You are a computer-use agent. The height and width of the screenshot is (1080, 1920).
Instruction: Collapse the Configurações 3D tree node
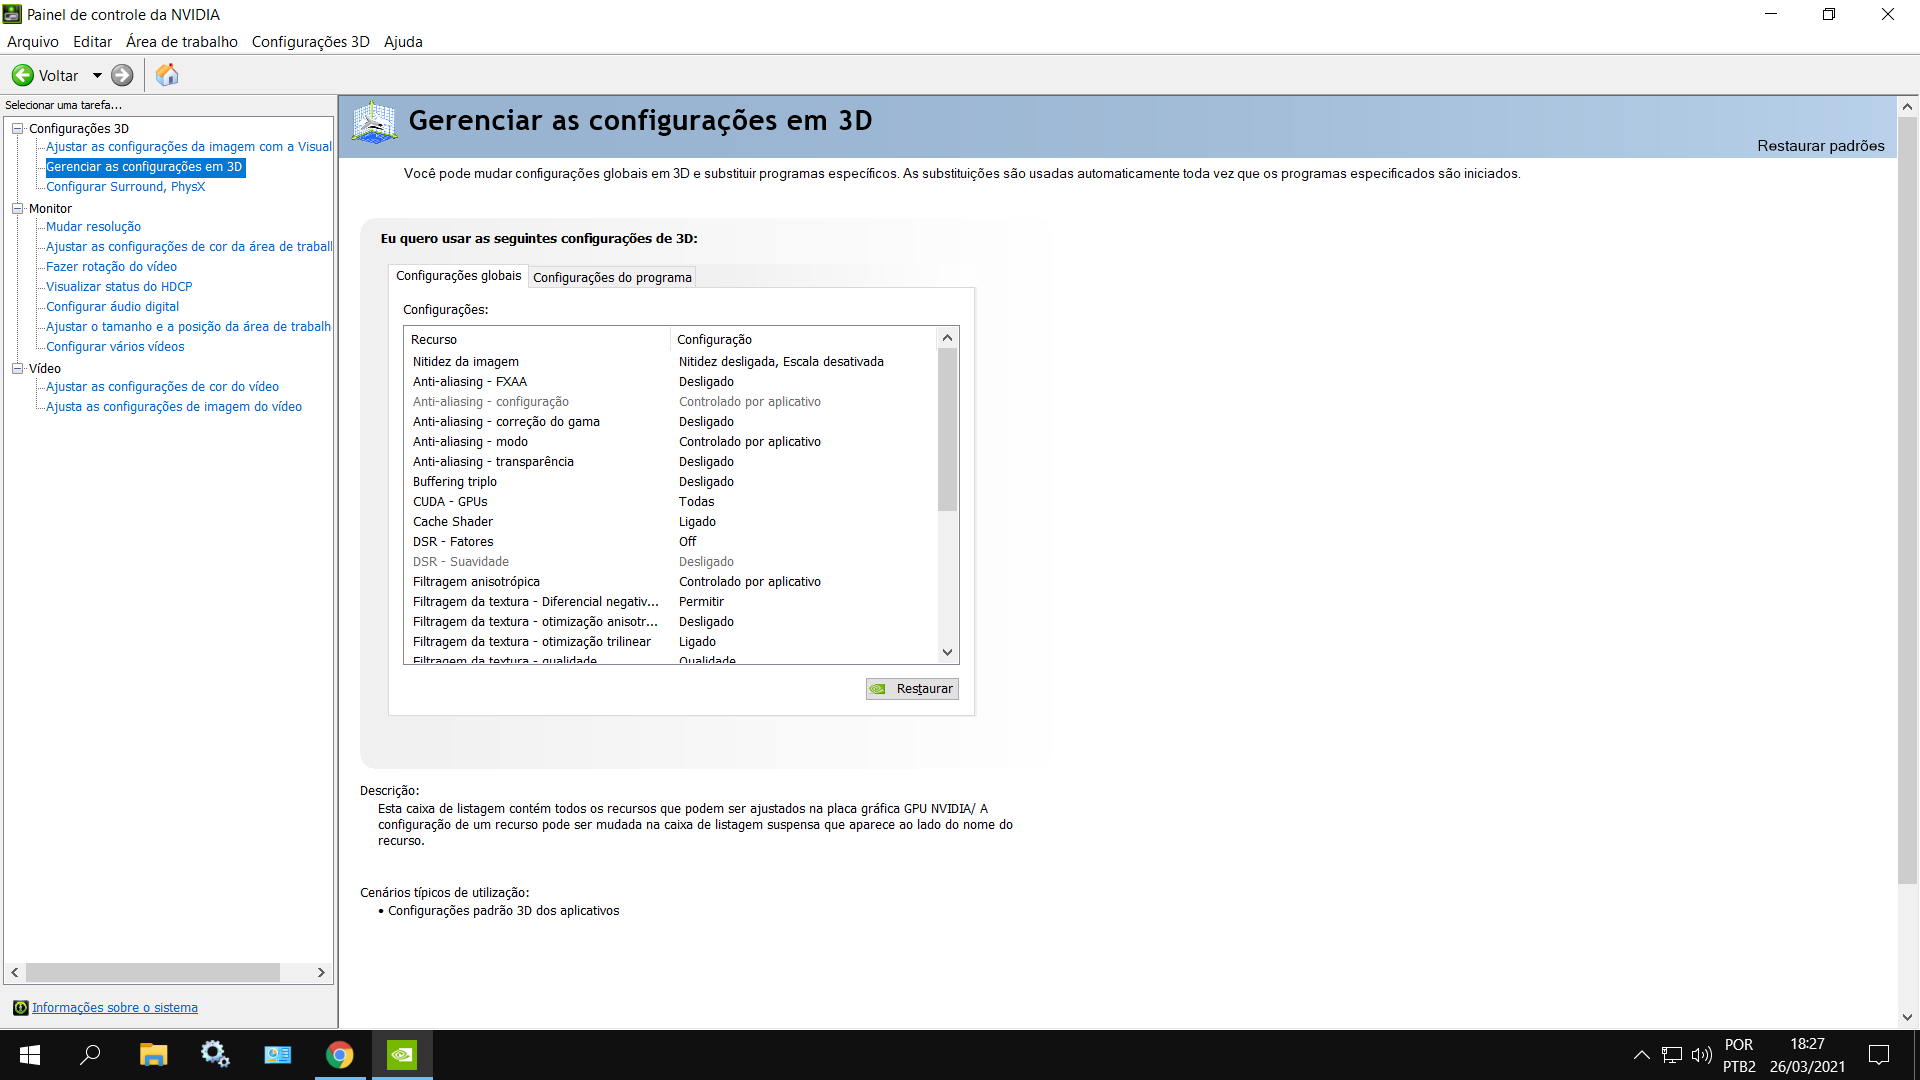point(17,128)
